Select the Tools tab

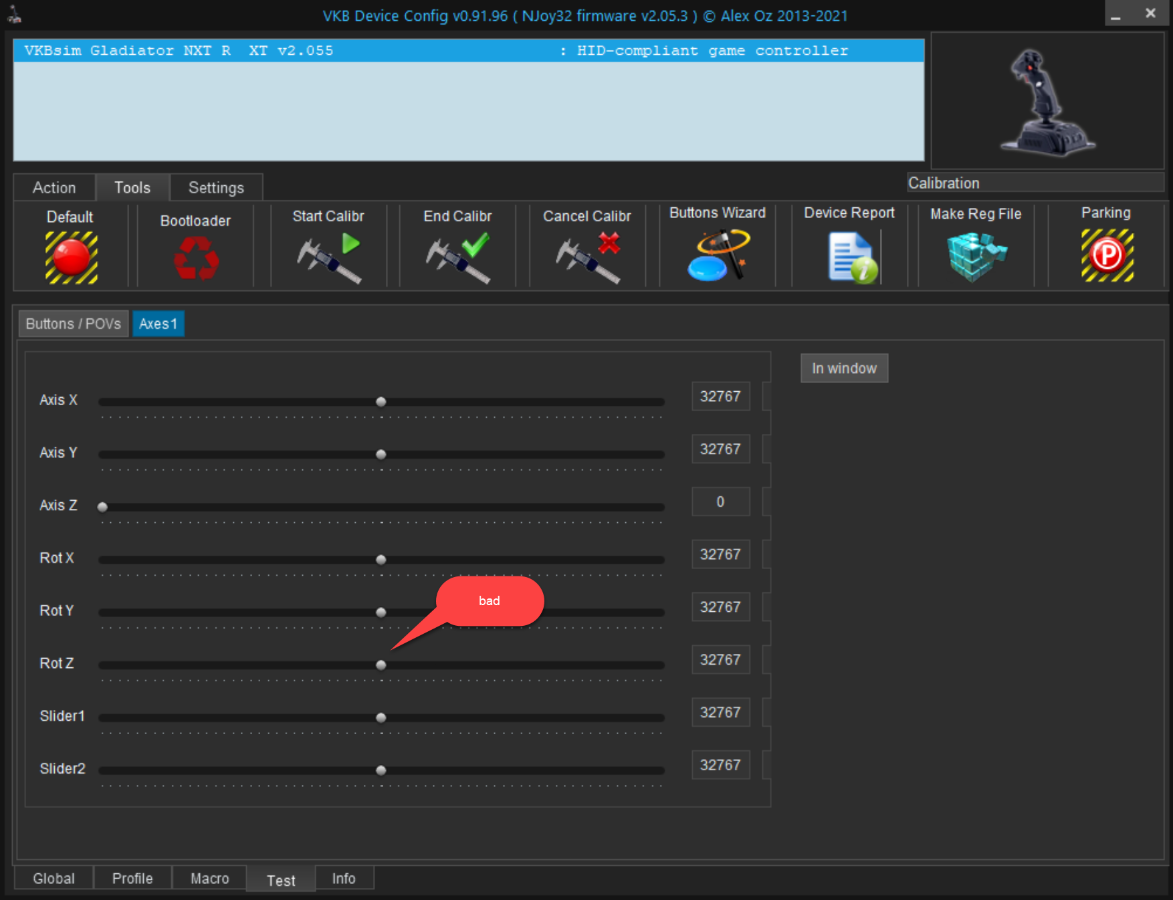(132, 188)
